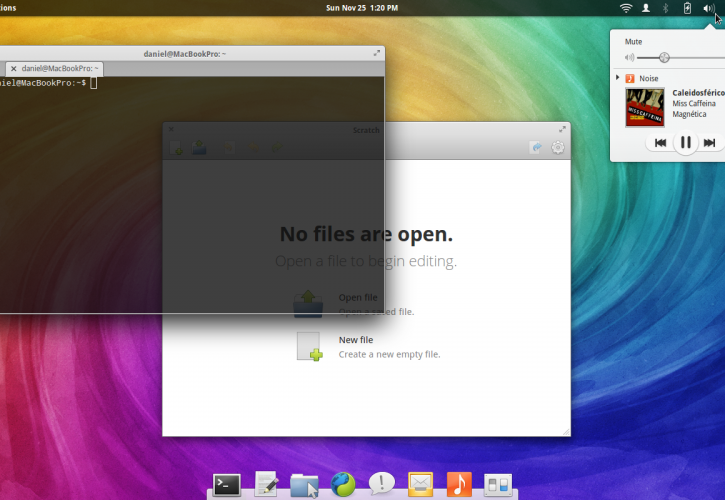The image size is (725, 500).
Task: Open the Files manager from dock
Action: pos(304,485)
